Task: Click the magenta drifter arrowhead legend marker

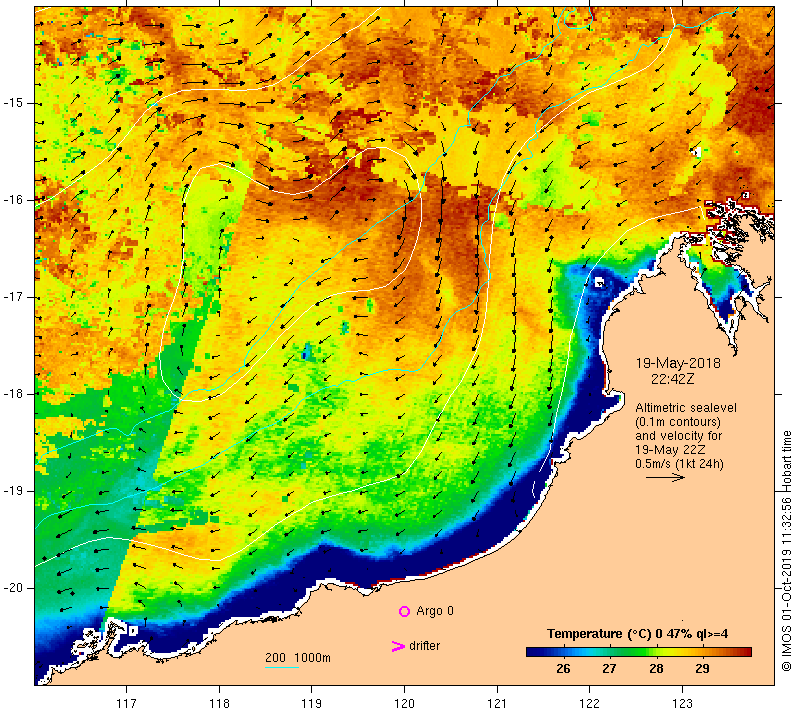Action: [x=397, y=646]
